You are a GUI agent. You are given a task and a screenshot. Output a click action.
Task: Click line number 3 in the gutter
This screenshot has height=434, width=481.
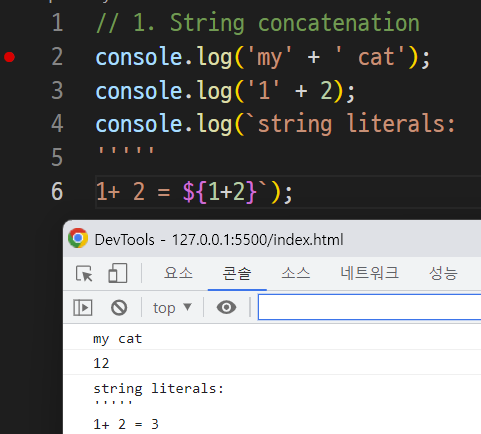coord(57,91)
